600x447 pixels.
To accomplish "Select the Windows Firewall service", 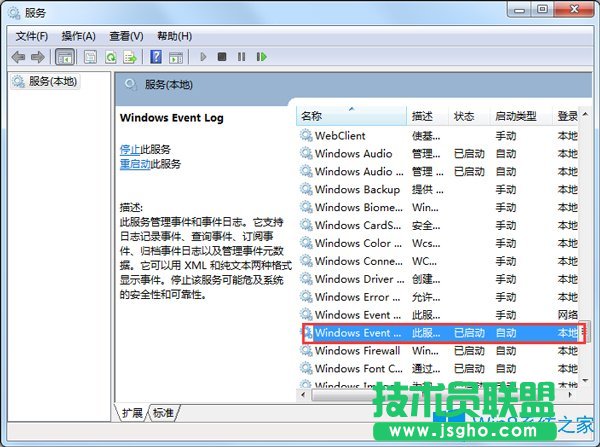I will tap(439, 351).
